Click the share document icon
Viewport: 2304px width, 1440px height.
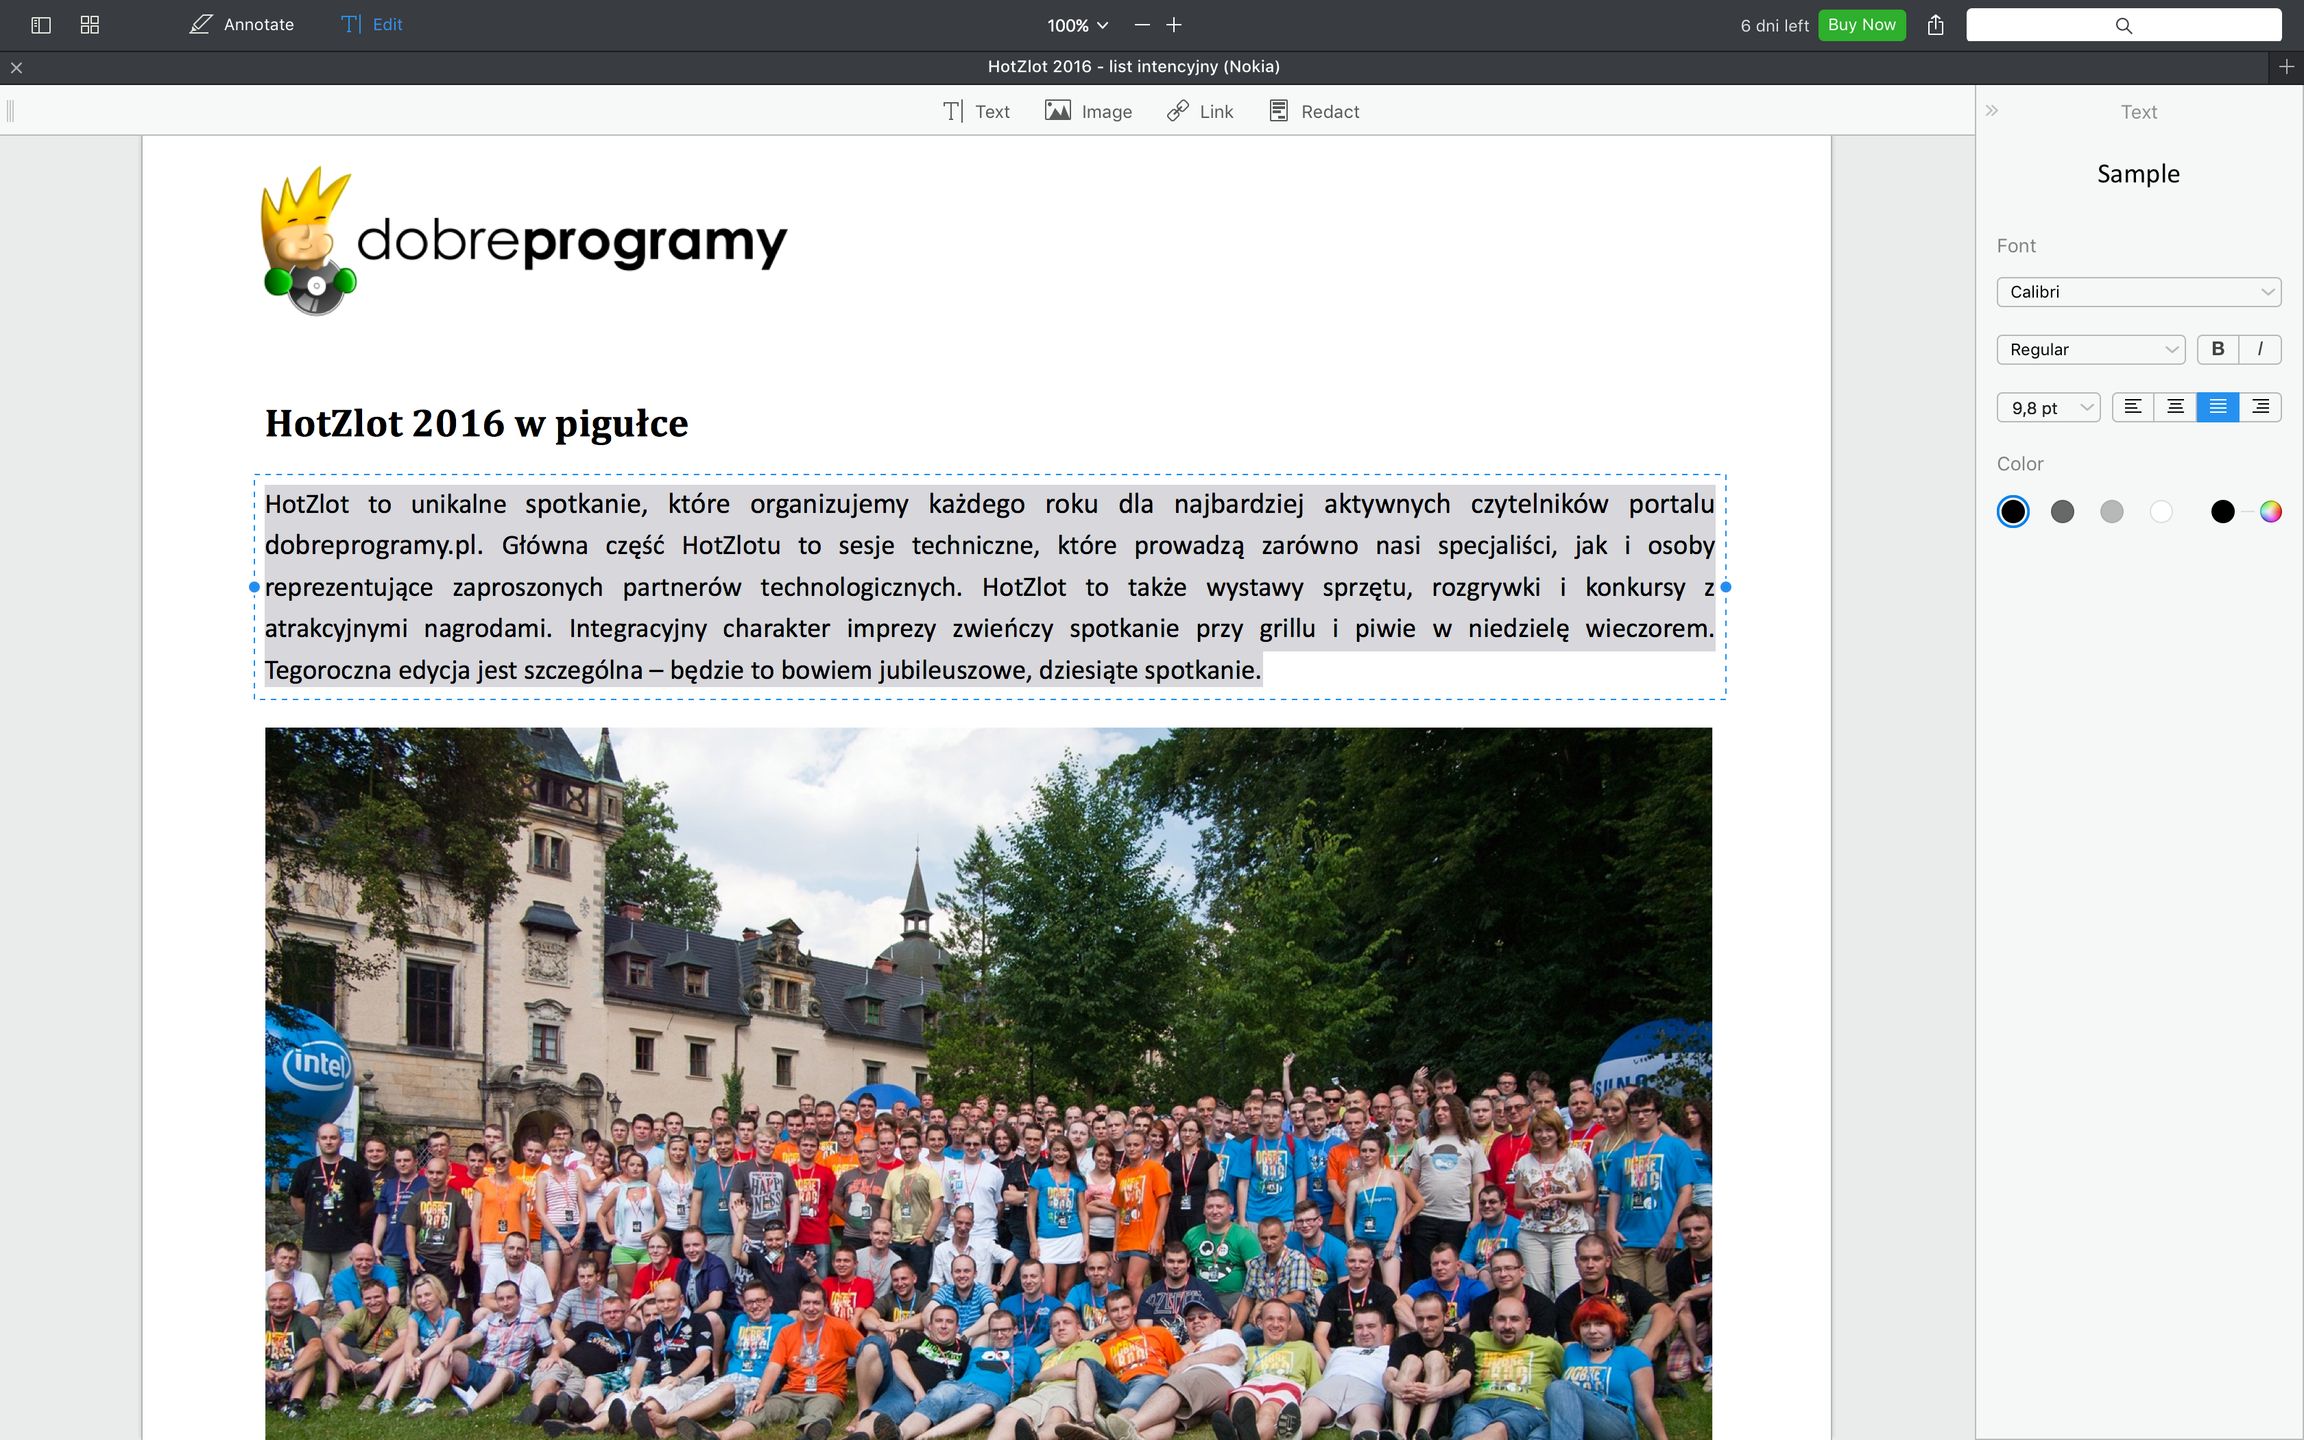coord(1936,25)
